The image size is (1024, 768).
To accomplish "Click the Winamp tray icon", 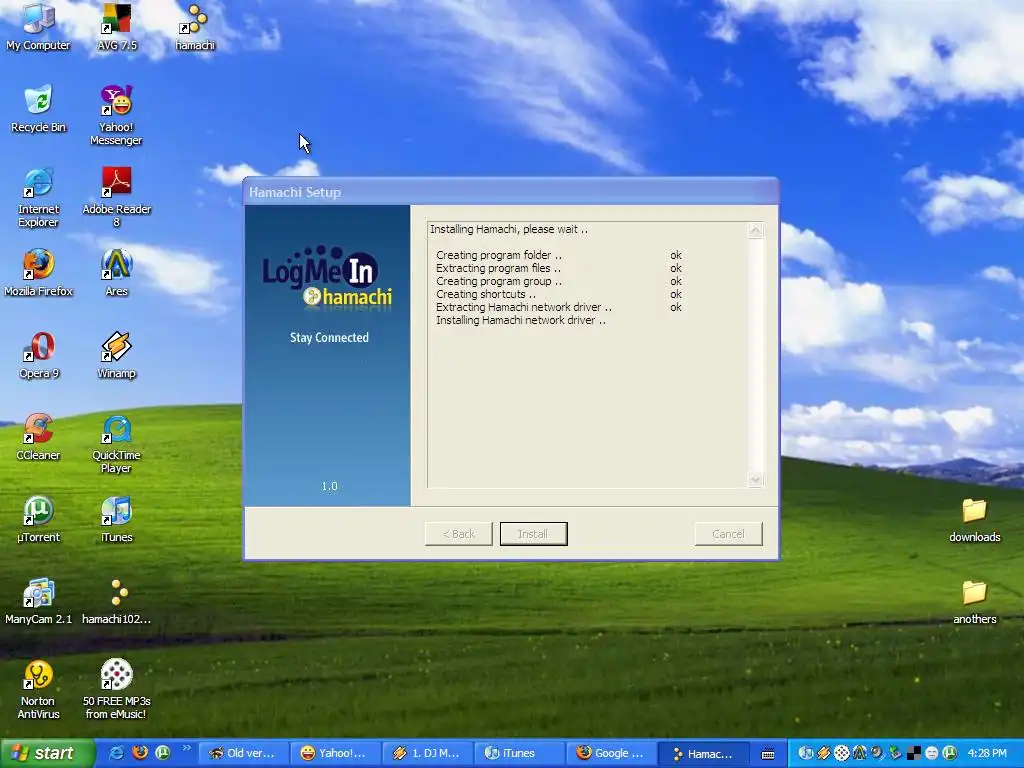I will pos(824,753).
